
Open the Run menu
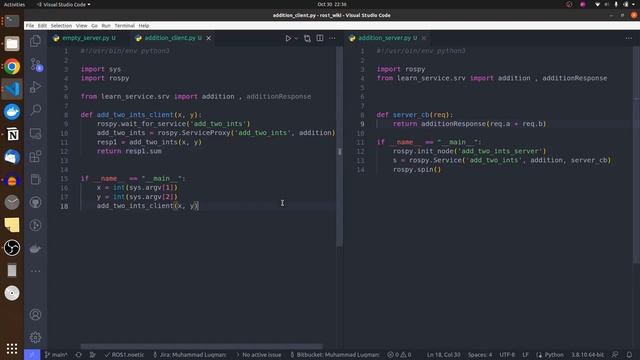(106, 25)
